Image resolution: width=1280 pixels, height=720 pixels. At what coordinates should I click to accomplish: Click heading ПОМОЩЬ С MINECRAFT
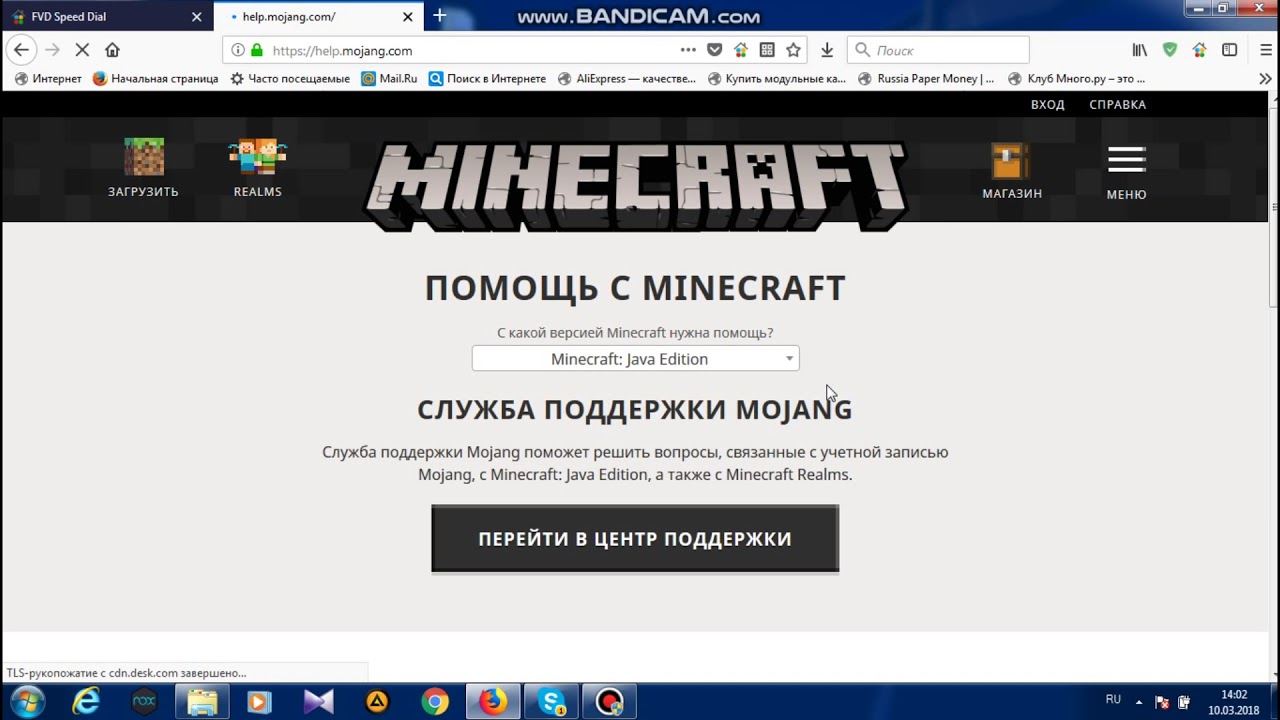click(635, 288)
